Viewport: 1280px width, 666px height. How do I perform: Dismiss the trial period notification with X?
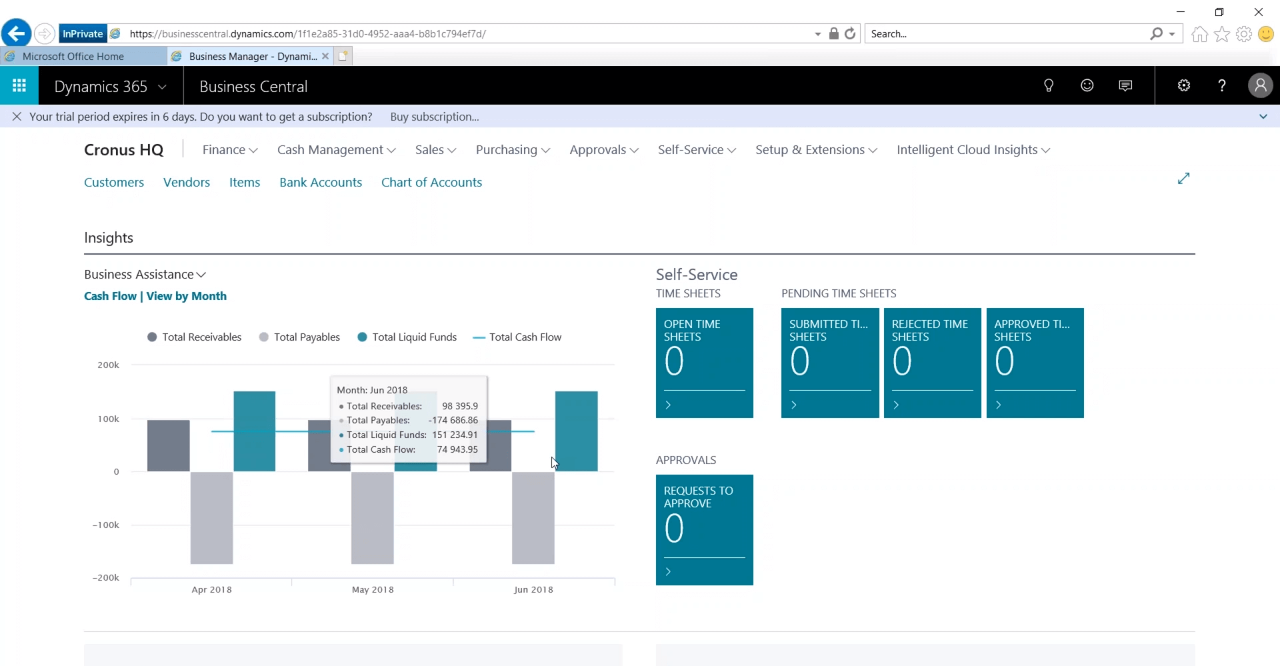[16, 117]
